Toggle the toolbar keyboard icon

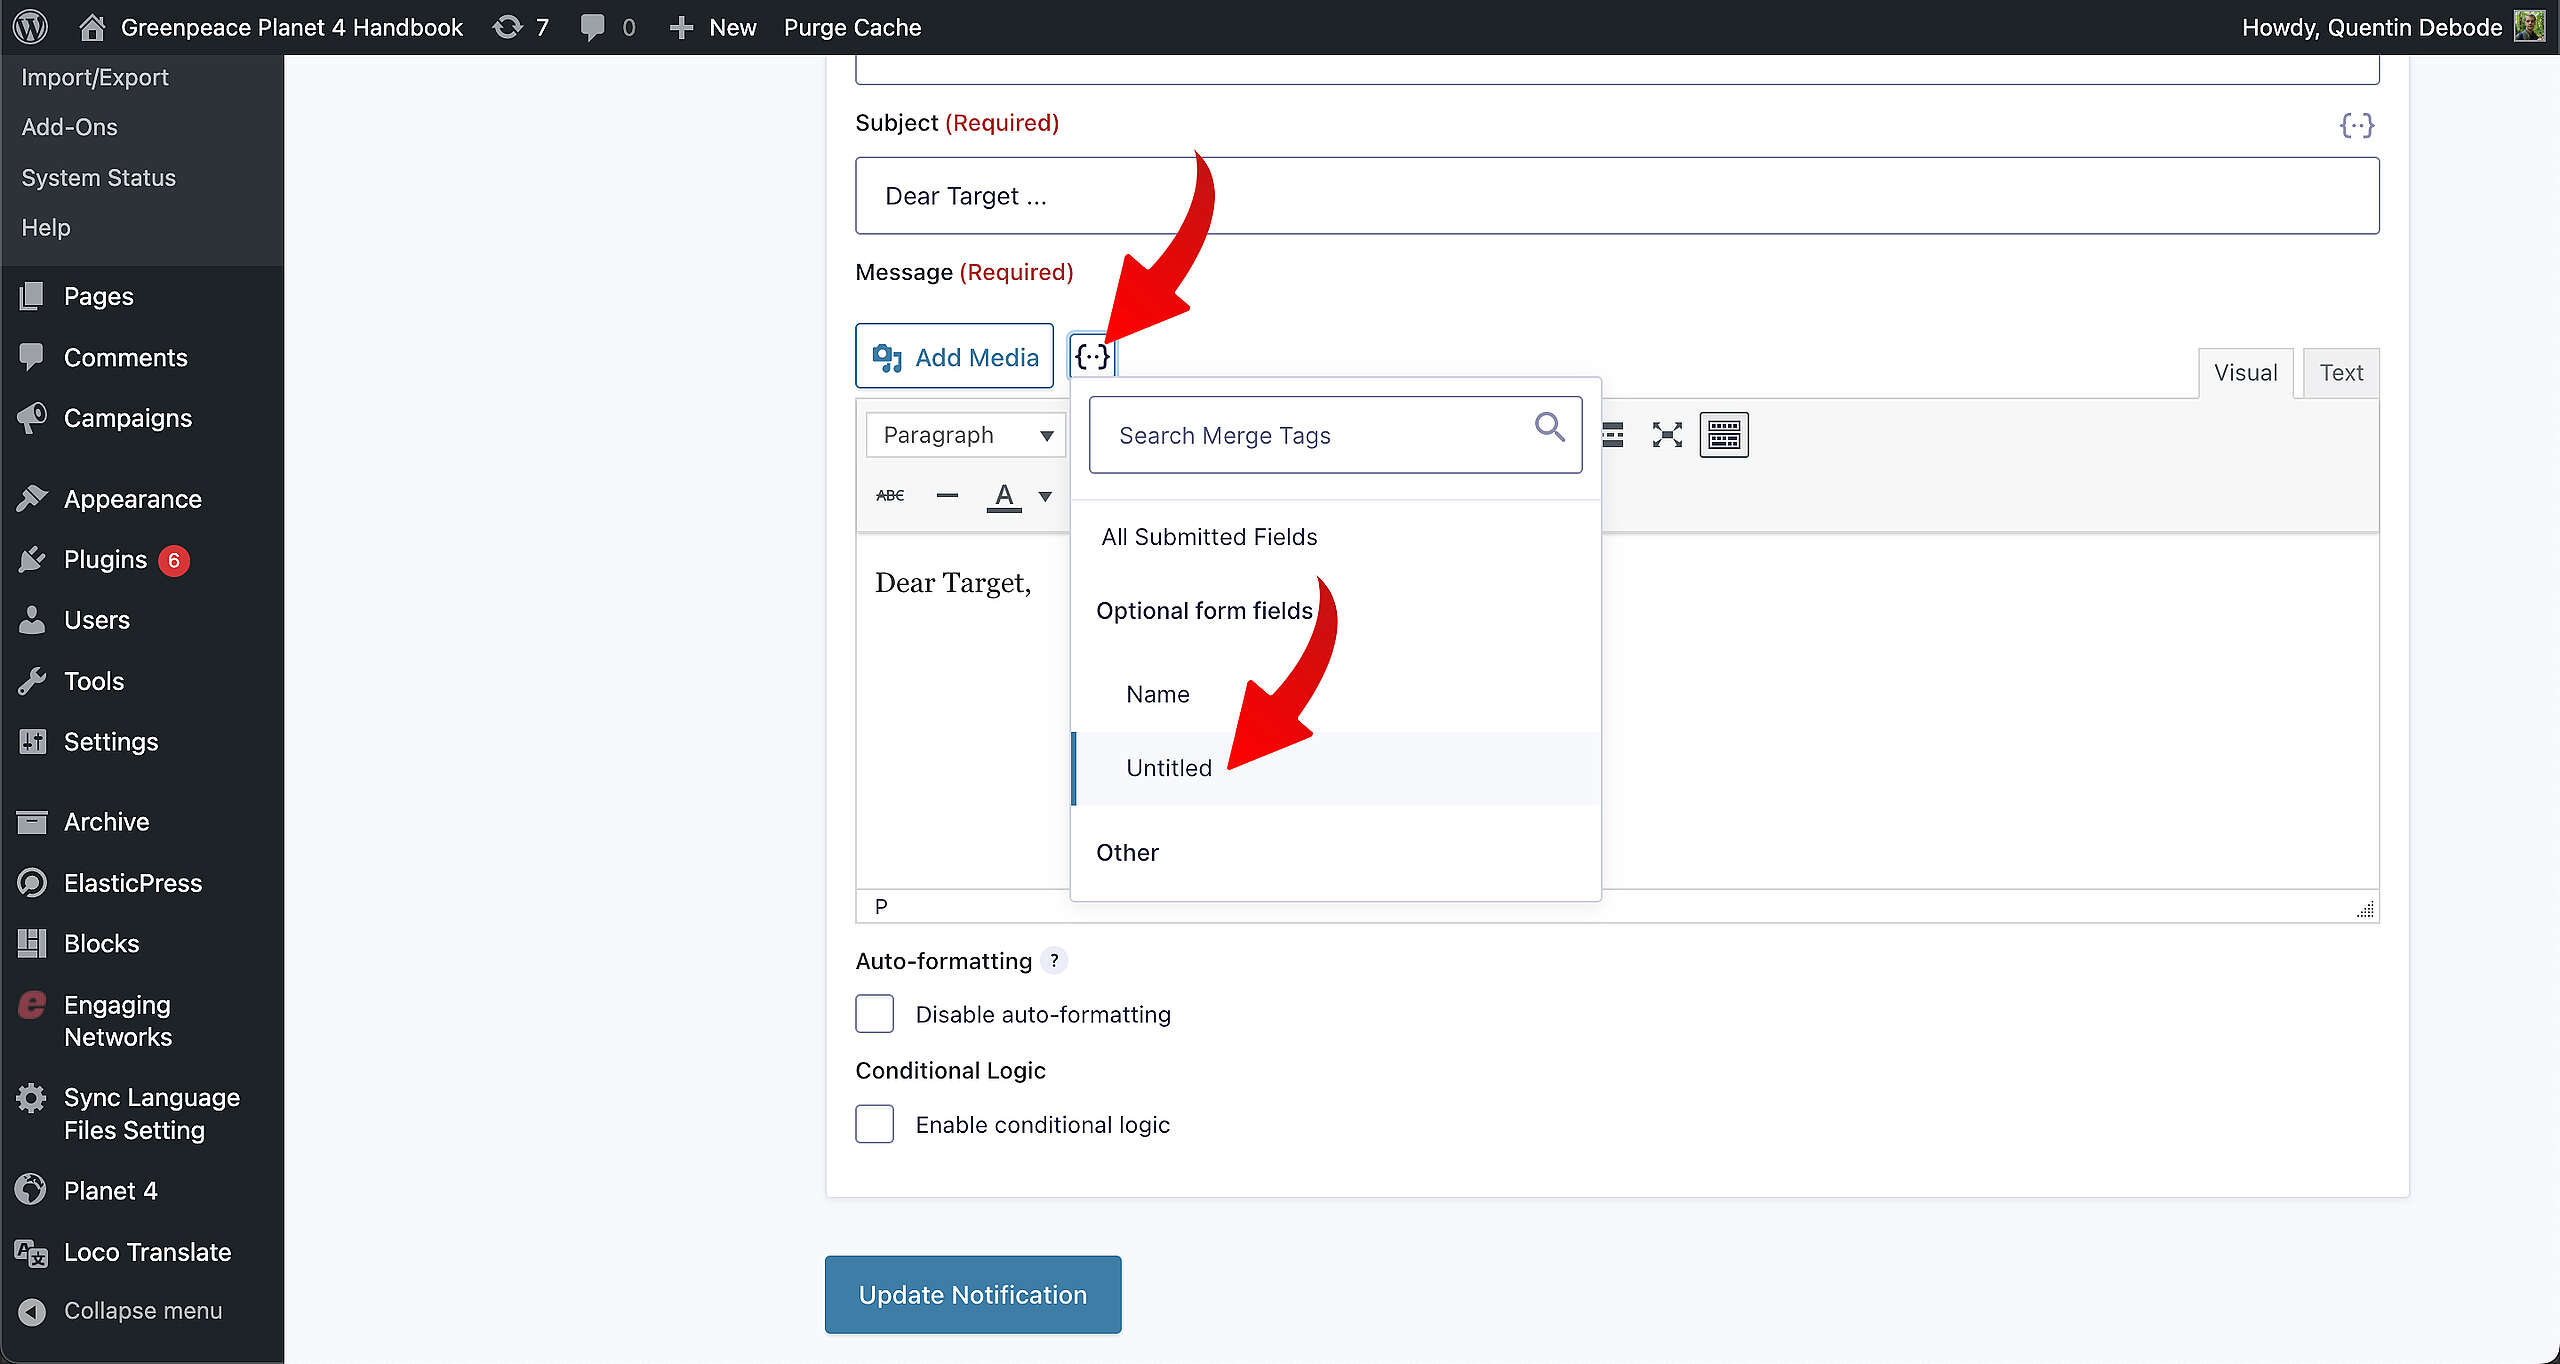1724,435
